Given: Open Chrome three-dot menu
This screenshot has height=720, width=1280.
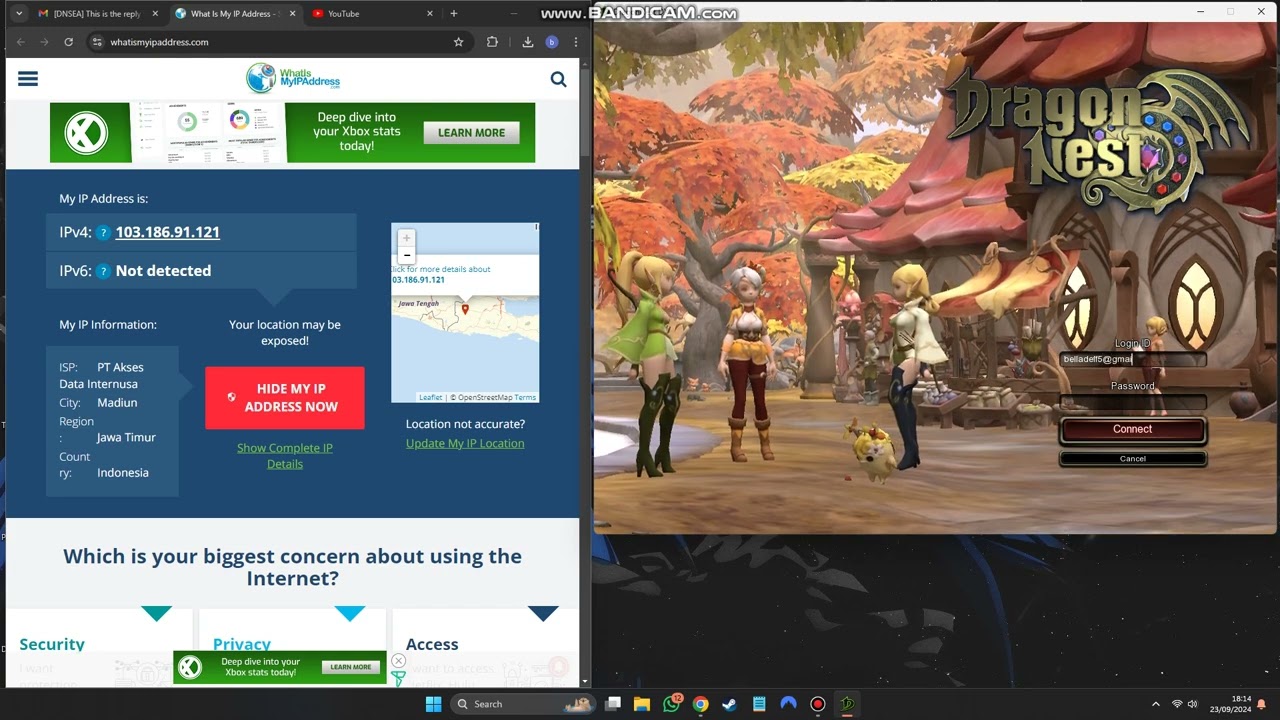Looking at the screenshot, I should click(576, 42).
